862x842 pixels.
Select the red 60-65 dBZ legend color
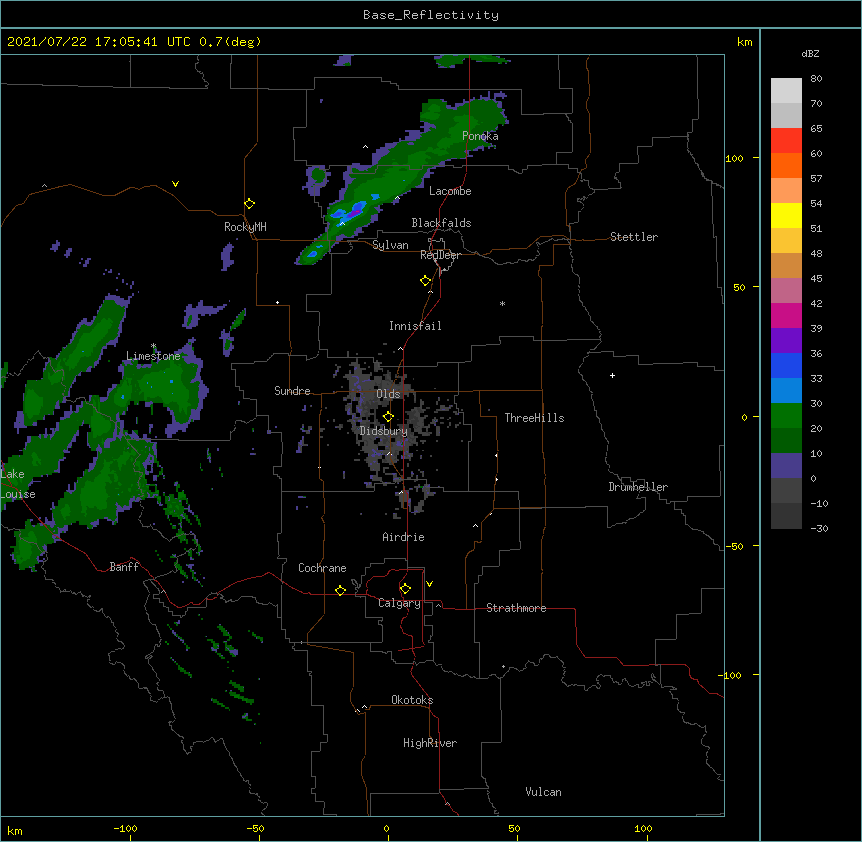[786, 140]
